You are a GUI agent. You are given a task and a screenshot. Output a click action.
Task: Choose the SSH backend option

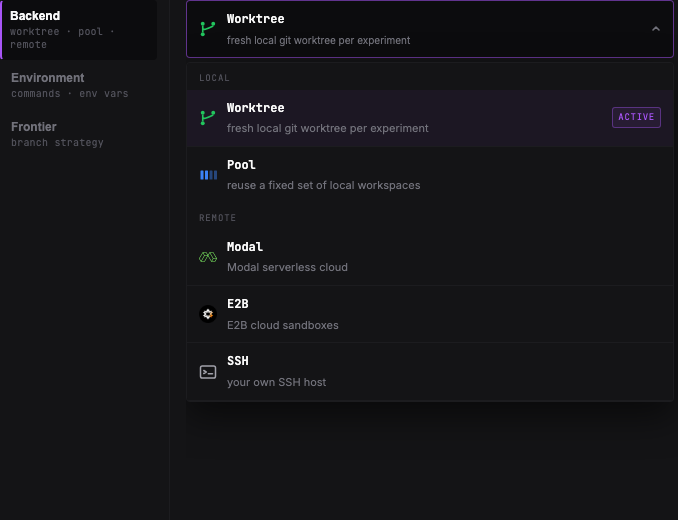pyautogui.click(x=430, y=372)
